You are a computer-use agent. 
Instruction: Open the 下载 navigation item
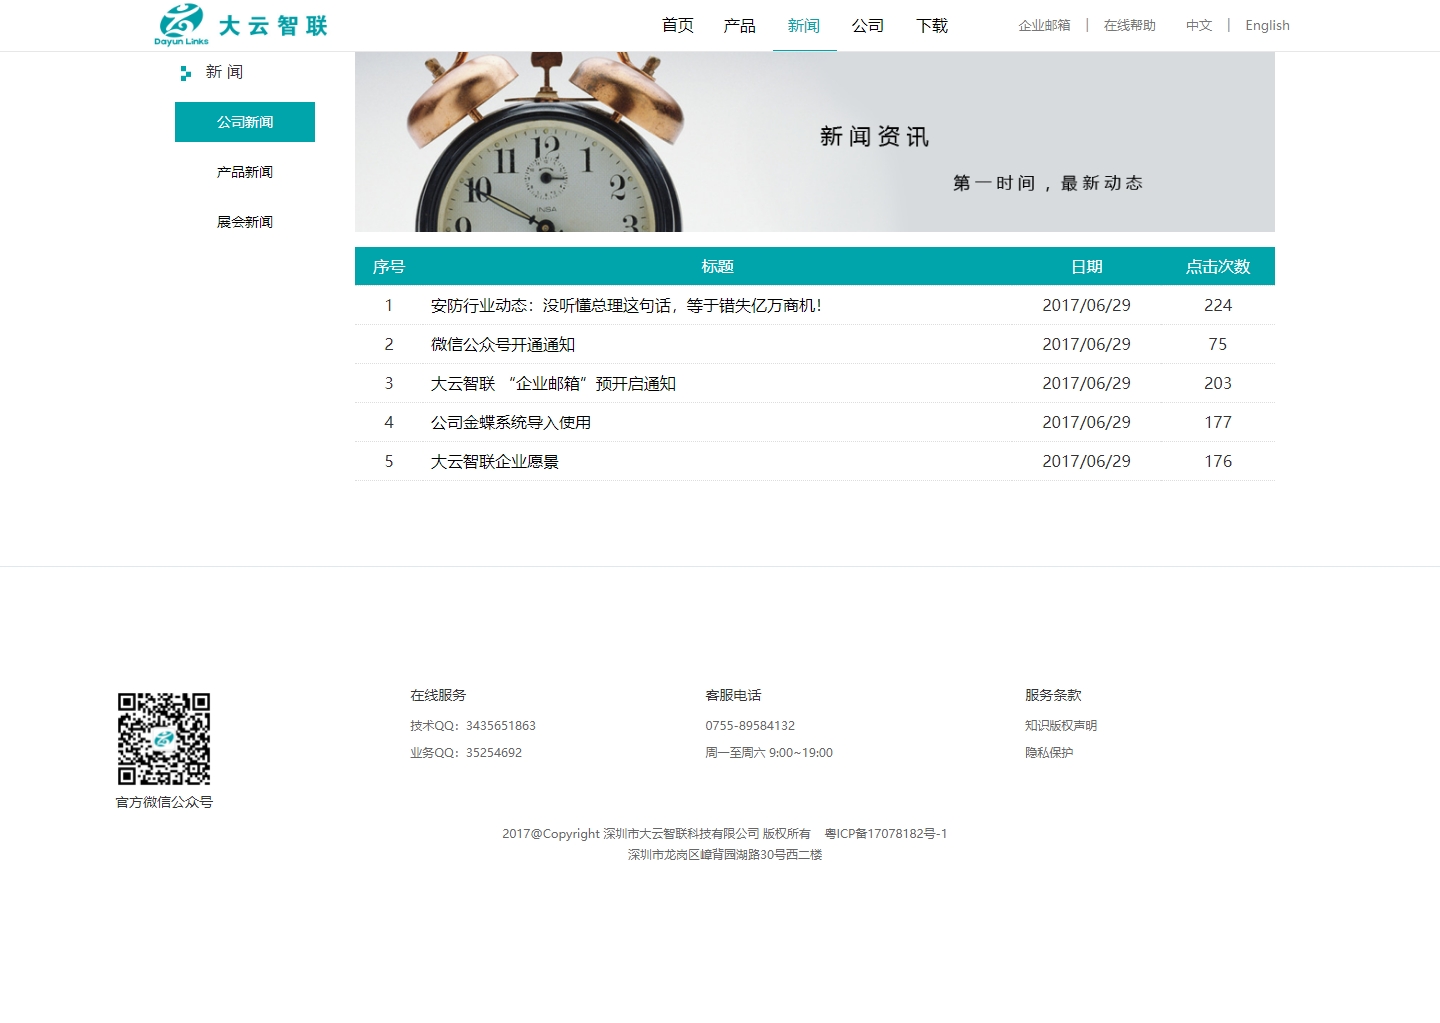coord(932,26)
